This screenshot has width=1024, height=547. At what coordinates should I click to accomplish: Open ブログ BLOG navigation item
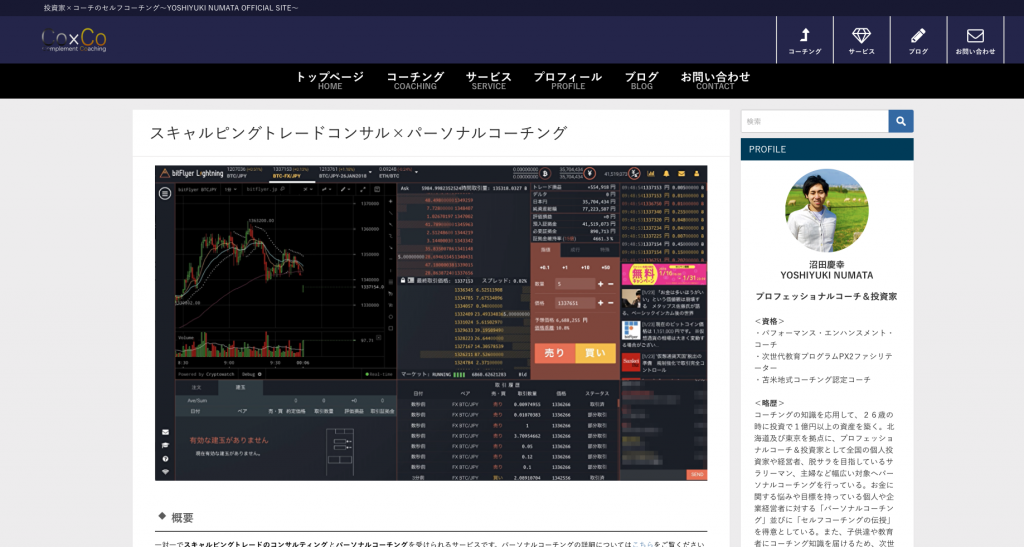coord(641,80)
